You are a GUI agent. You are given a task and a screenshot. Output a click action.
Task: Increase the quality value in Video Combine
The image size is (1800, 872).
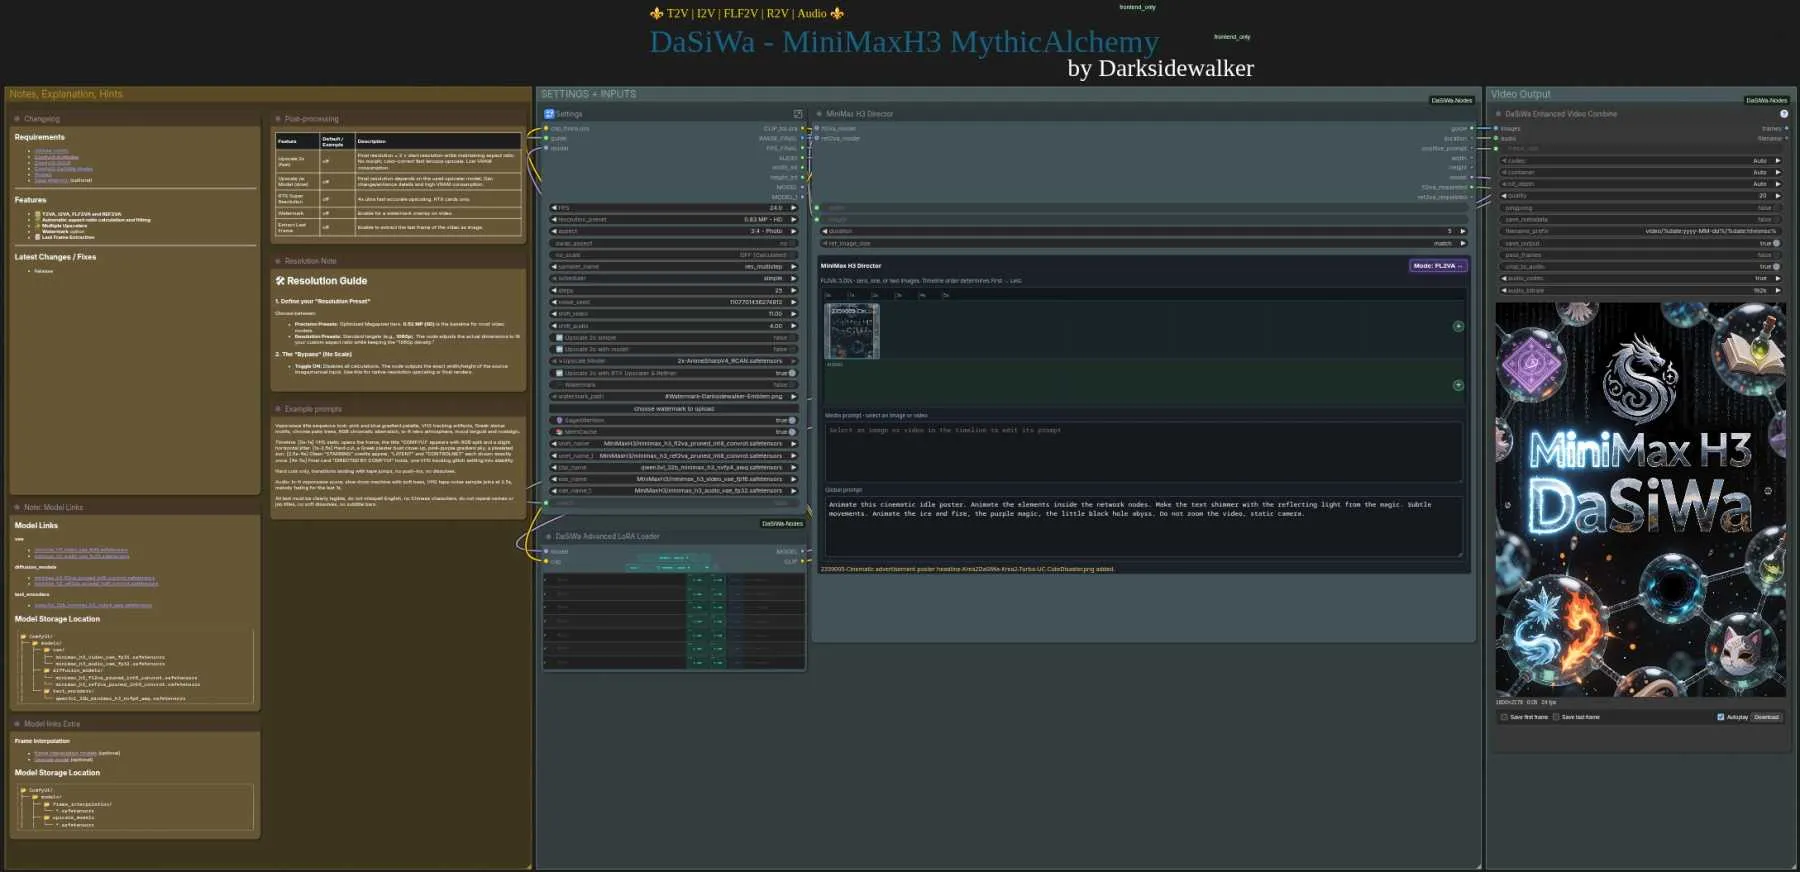point(1778,196)
